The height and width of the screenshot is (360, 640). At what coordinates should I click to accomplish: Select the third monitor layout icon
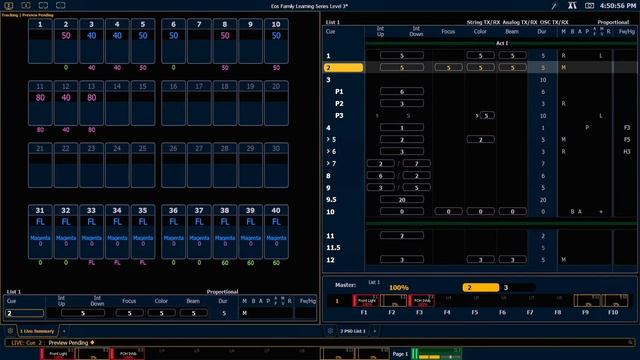click(43, 5)
